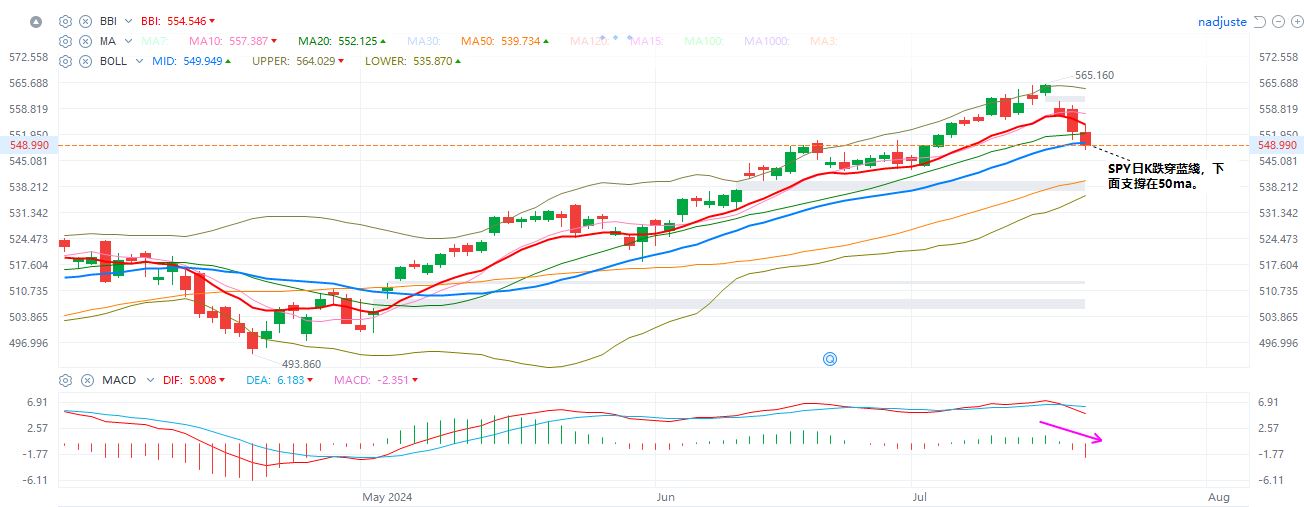Collapse the indicator list with the round arrow icon
This screenshot has height=507, width=1304.
37,21
